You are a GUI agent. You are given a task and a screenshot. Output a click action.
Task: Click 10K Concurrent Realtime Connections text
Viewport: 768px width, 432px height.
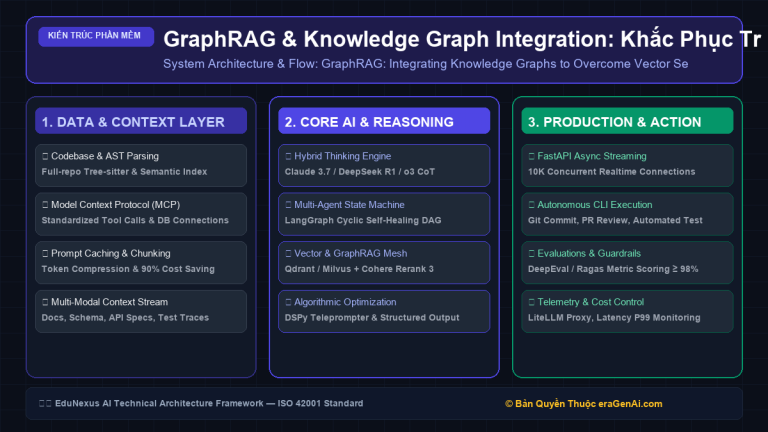[612, 172]
